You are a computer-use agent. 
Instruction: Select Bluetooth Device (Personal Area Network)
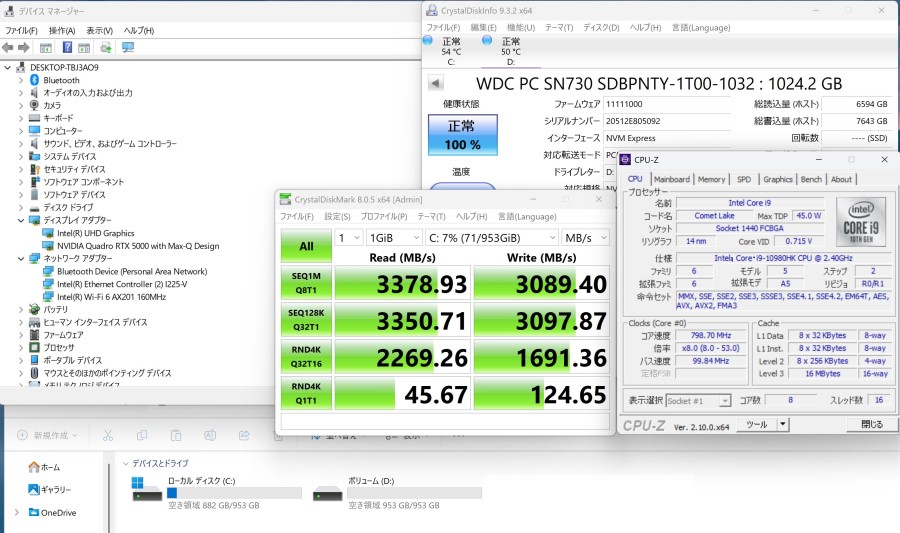click(132, 271)
